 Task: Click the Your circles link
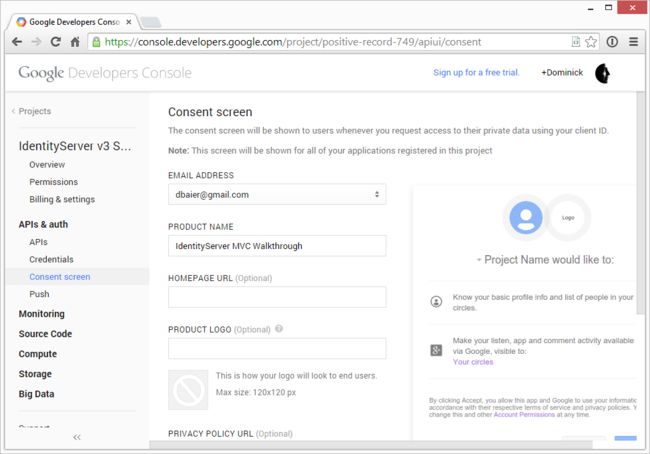(x=473, y=362)
